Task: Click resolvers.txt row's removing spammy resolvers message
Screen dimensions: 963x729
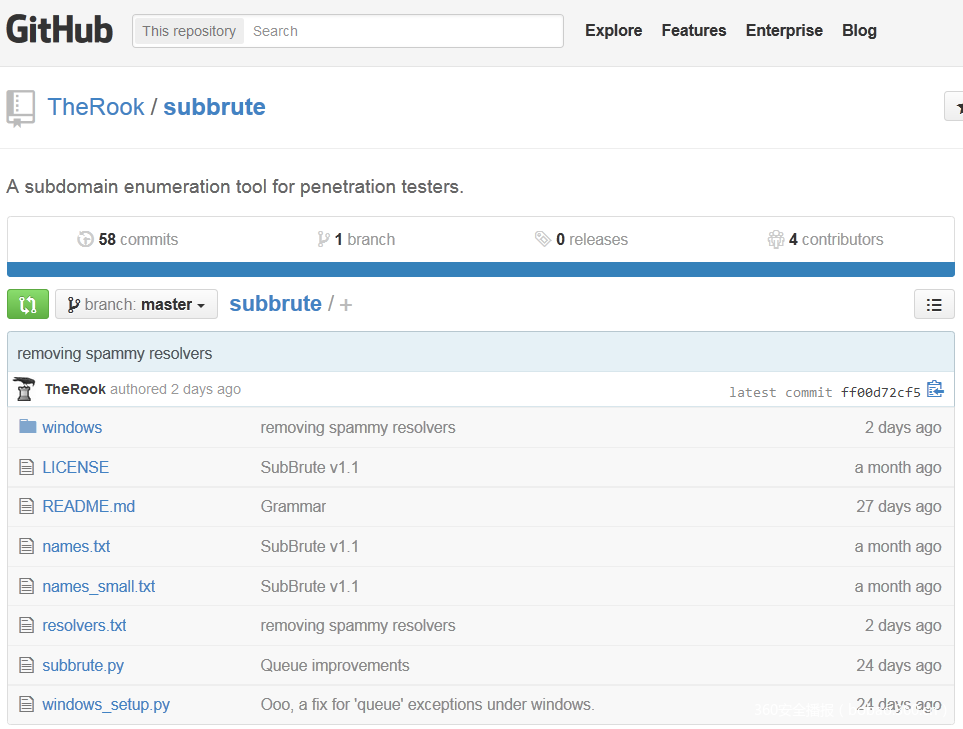Action: [357, 625]
